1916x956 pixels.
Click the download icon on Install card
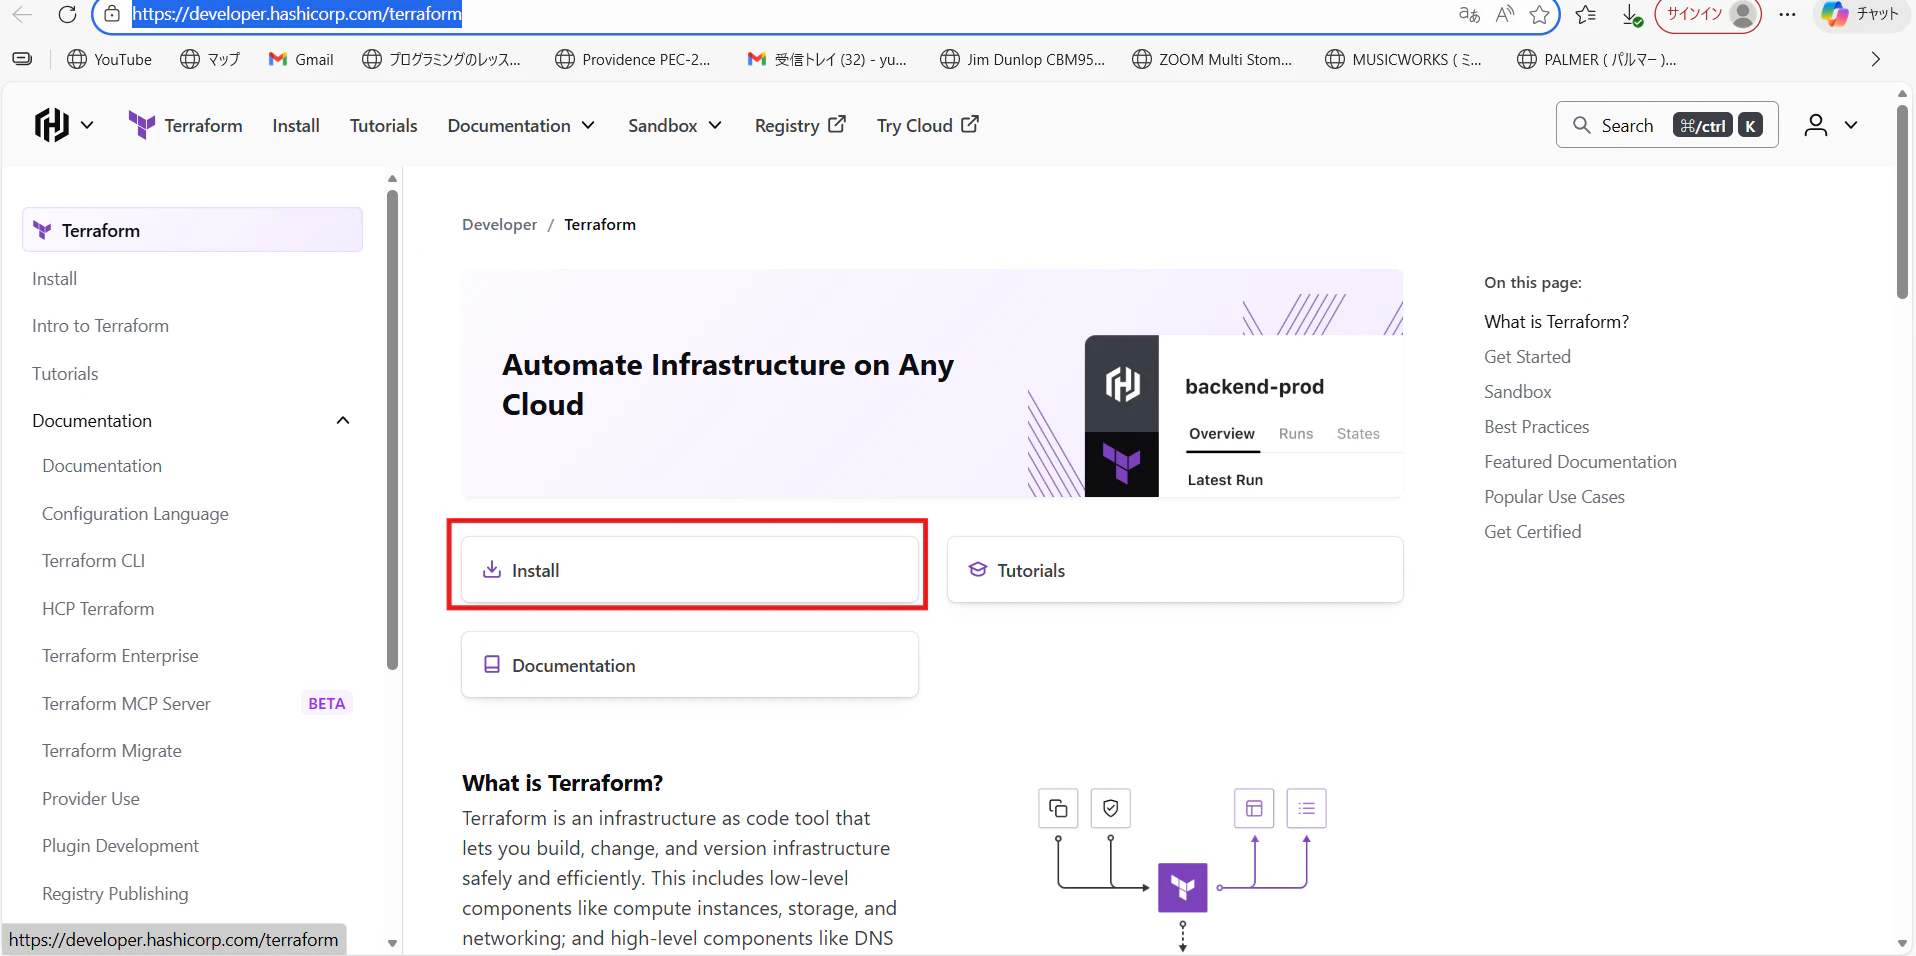(x=492, y=570)
